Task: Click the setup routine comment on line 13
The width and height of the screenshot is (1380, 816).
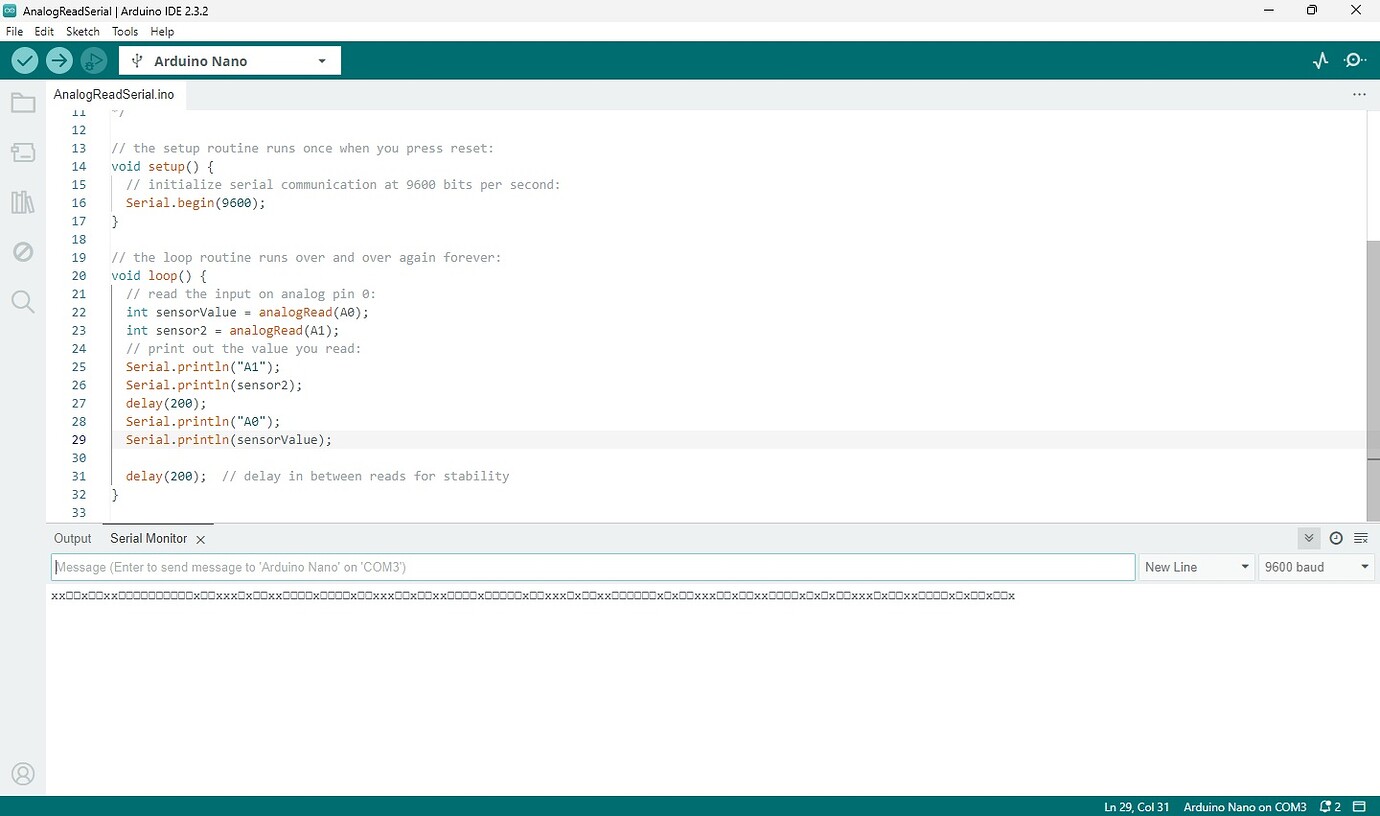Action: pyautogui.click(x=303, y=148)
